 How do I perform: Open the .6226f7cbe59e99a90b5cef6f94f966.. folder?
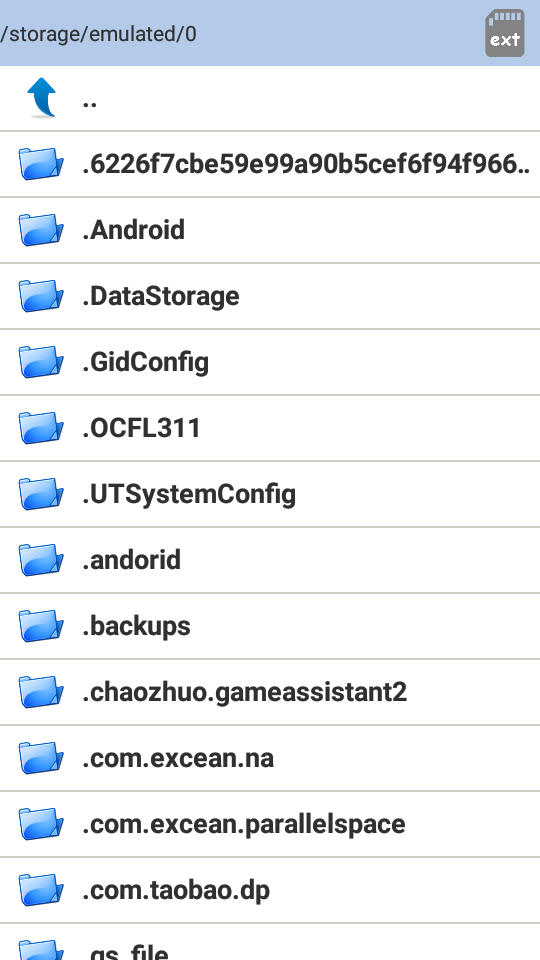click(270, 164)
